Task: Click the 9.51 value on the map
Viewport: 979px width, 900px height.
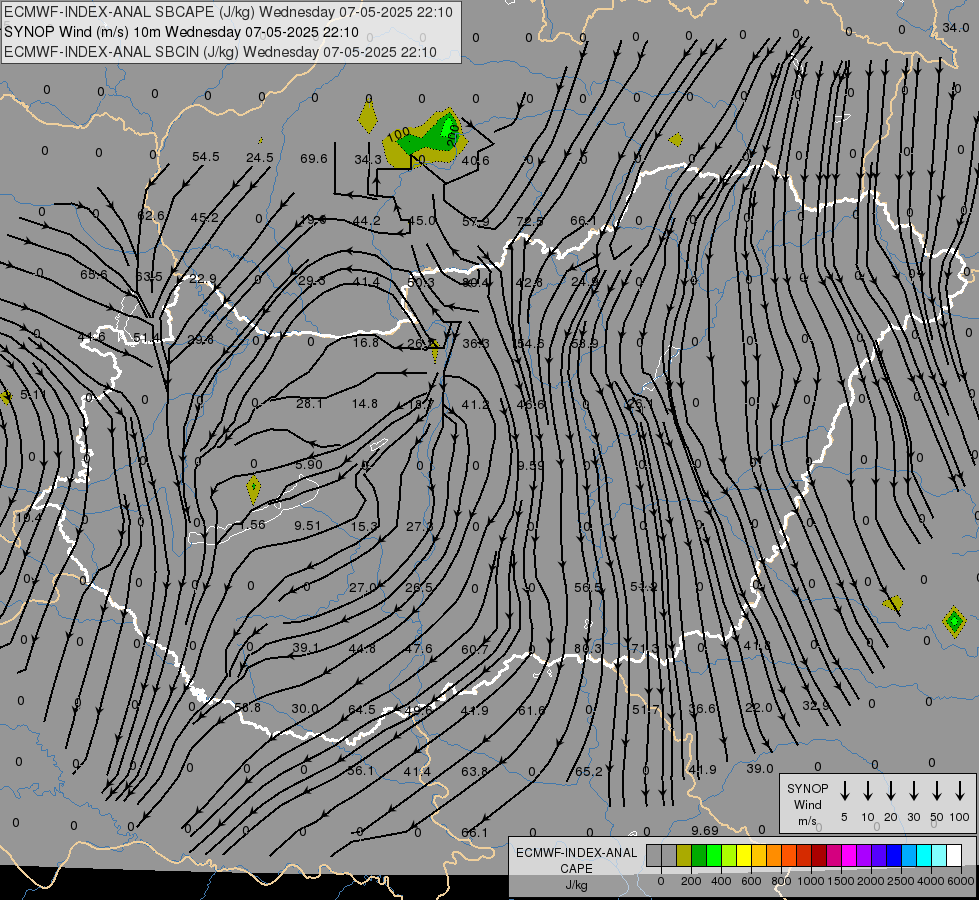Action: tap(308, 526)
